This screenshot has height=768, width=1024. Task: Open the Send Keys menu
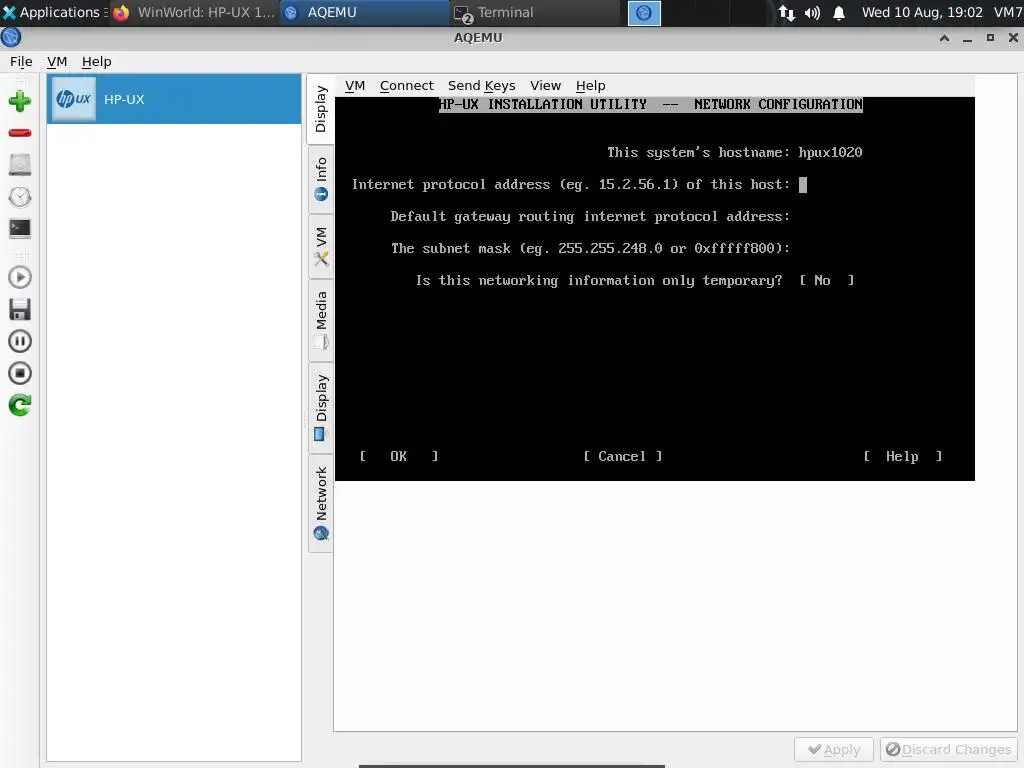tap(481, 86)
